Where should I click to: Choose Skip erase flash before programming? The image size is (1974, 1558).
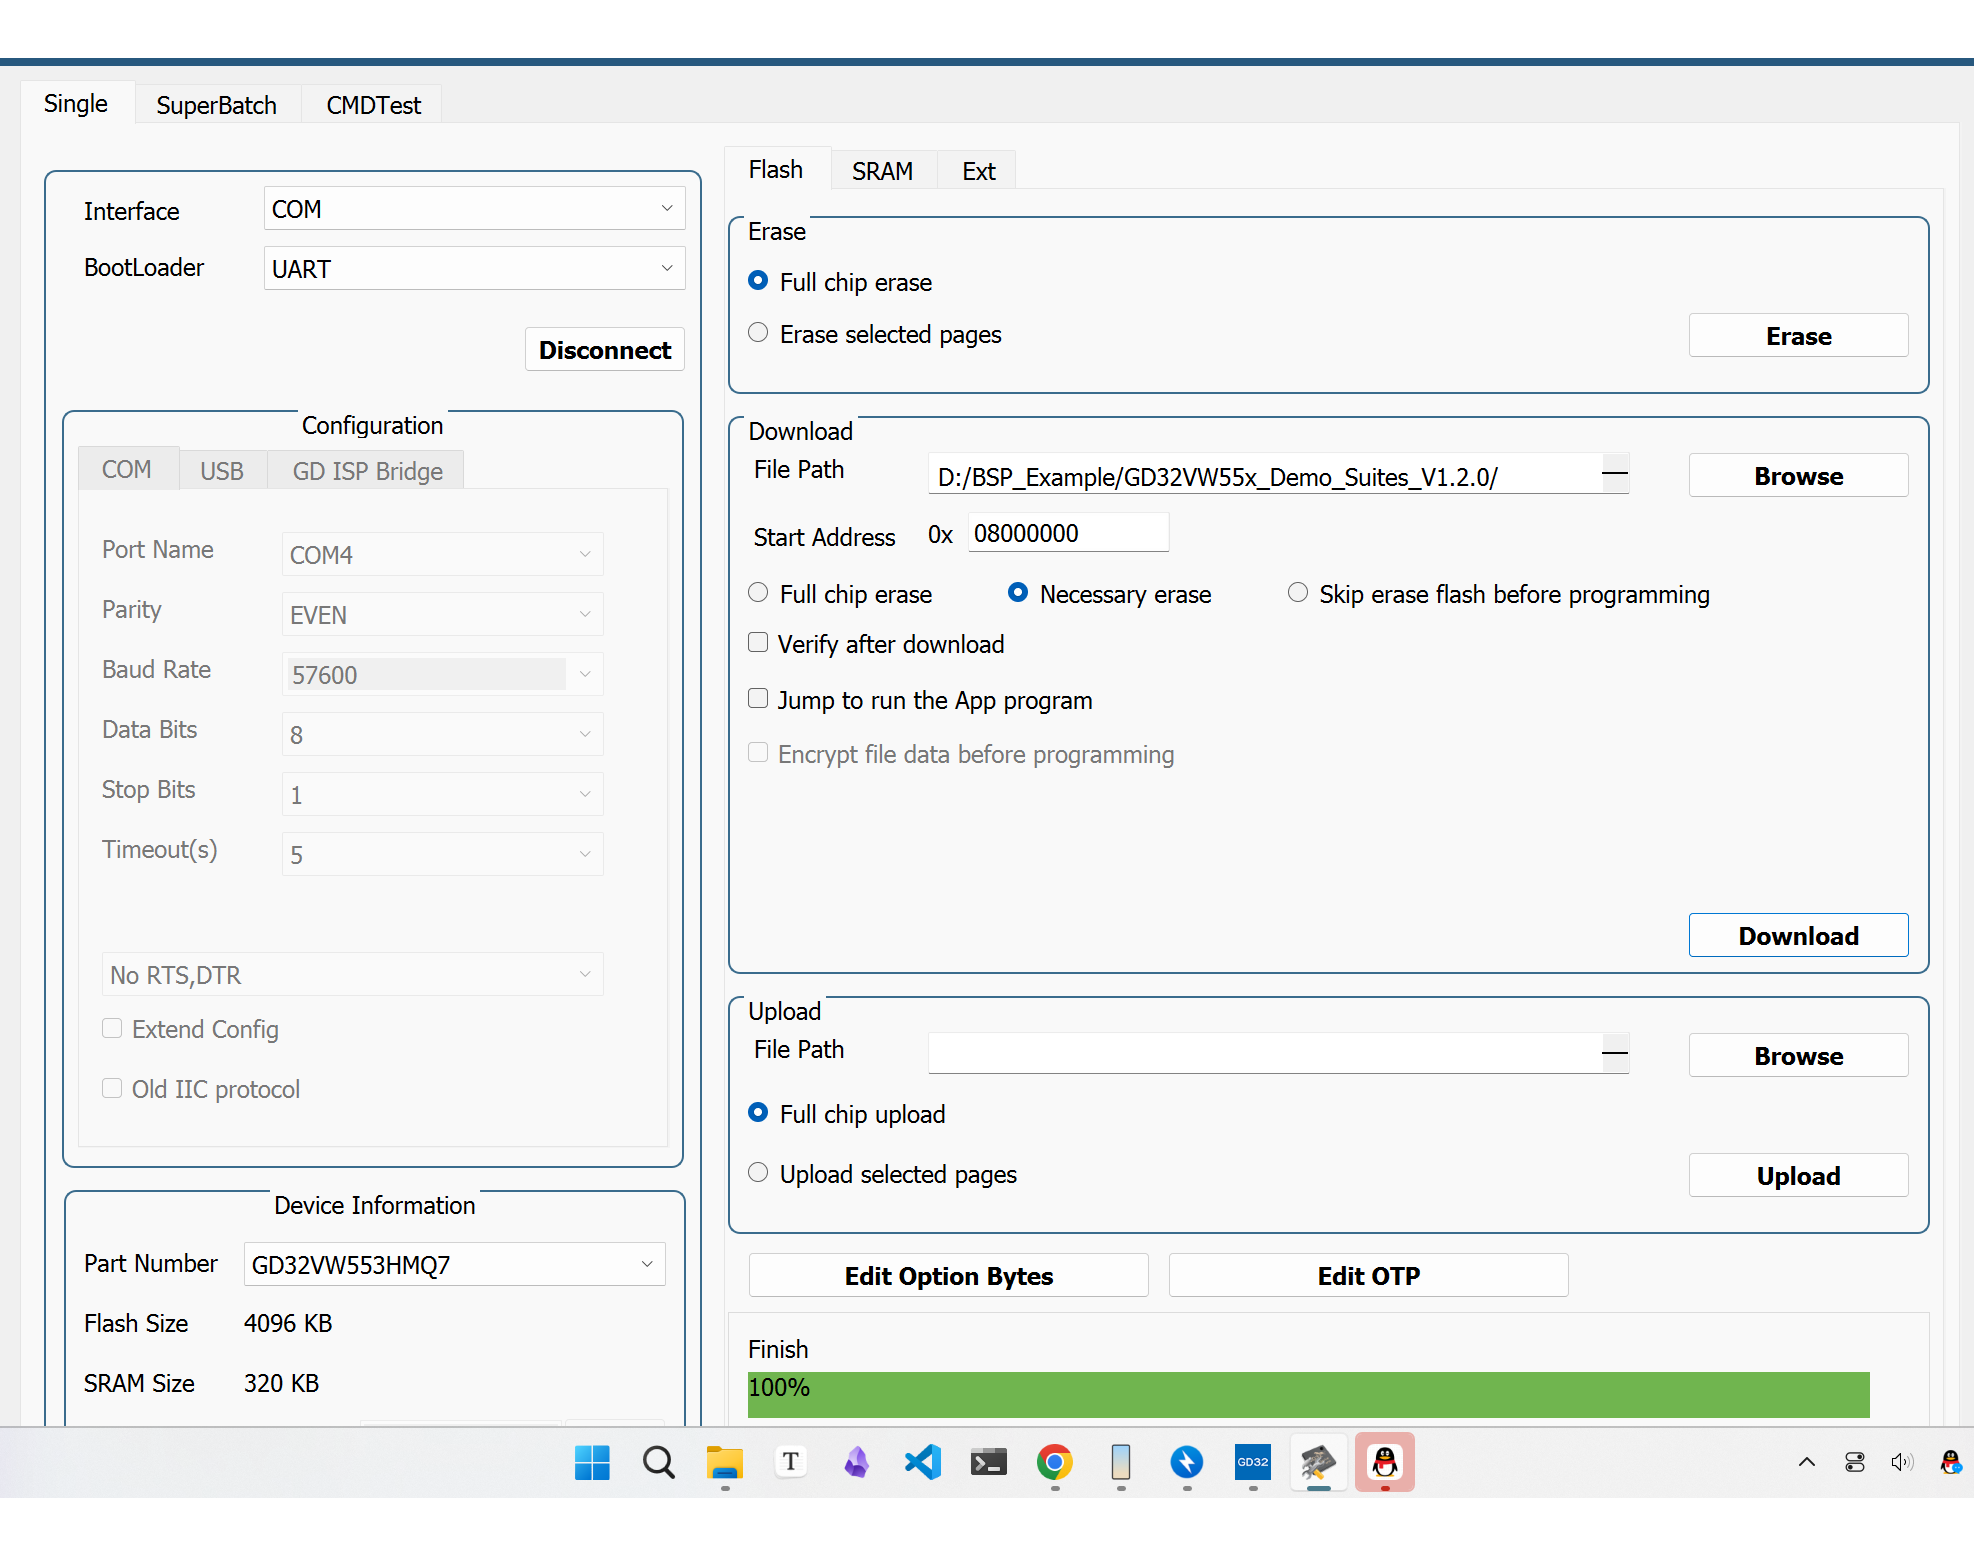(1298, 593)
